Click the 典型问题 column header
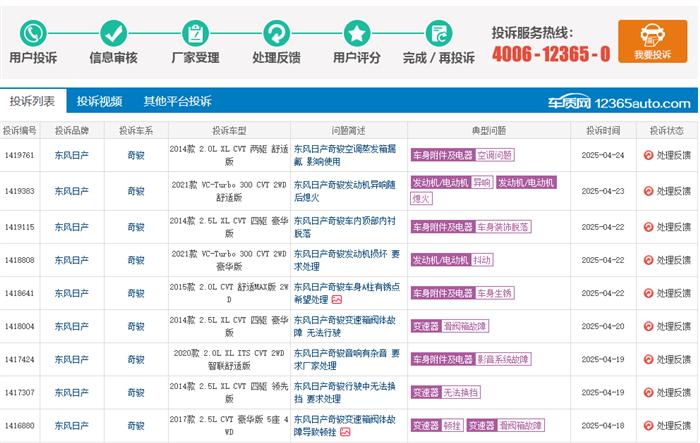Screen dimensions: 700x443 tap(489, 130)
